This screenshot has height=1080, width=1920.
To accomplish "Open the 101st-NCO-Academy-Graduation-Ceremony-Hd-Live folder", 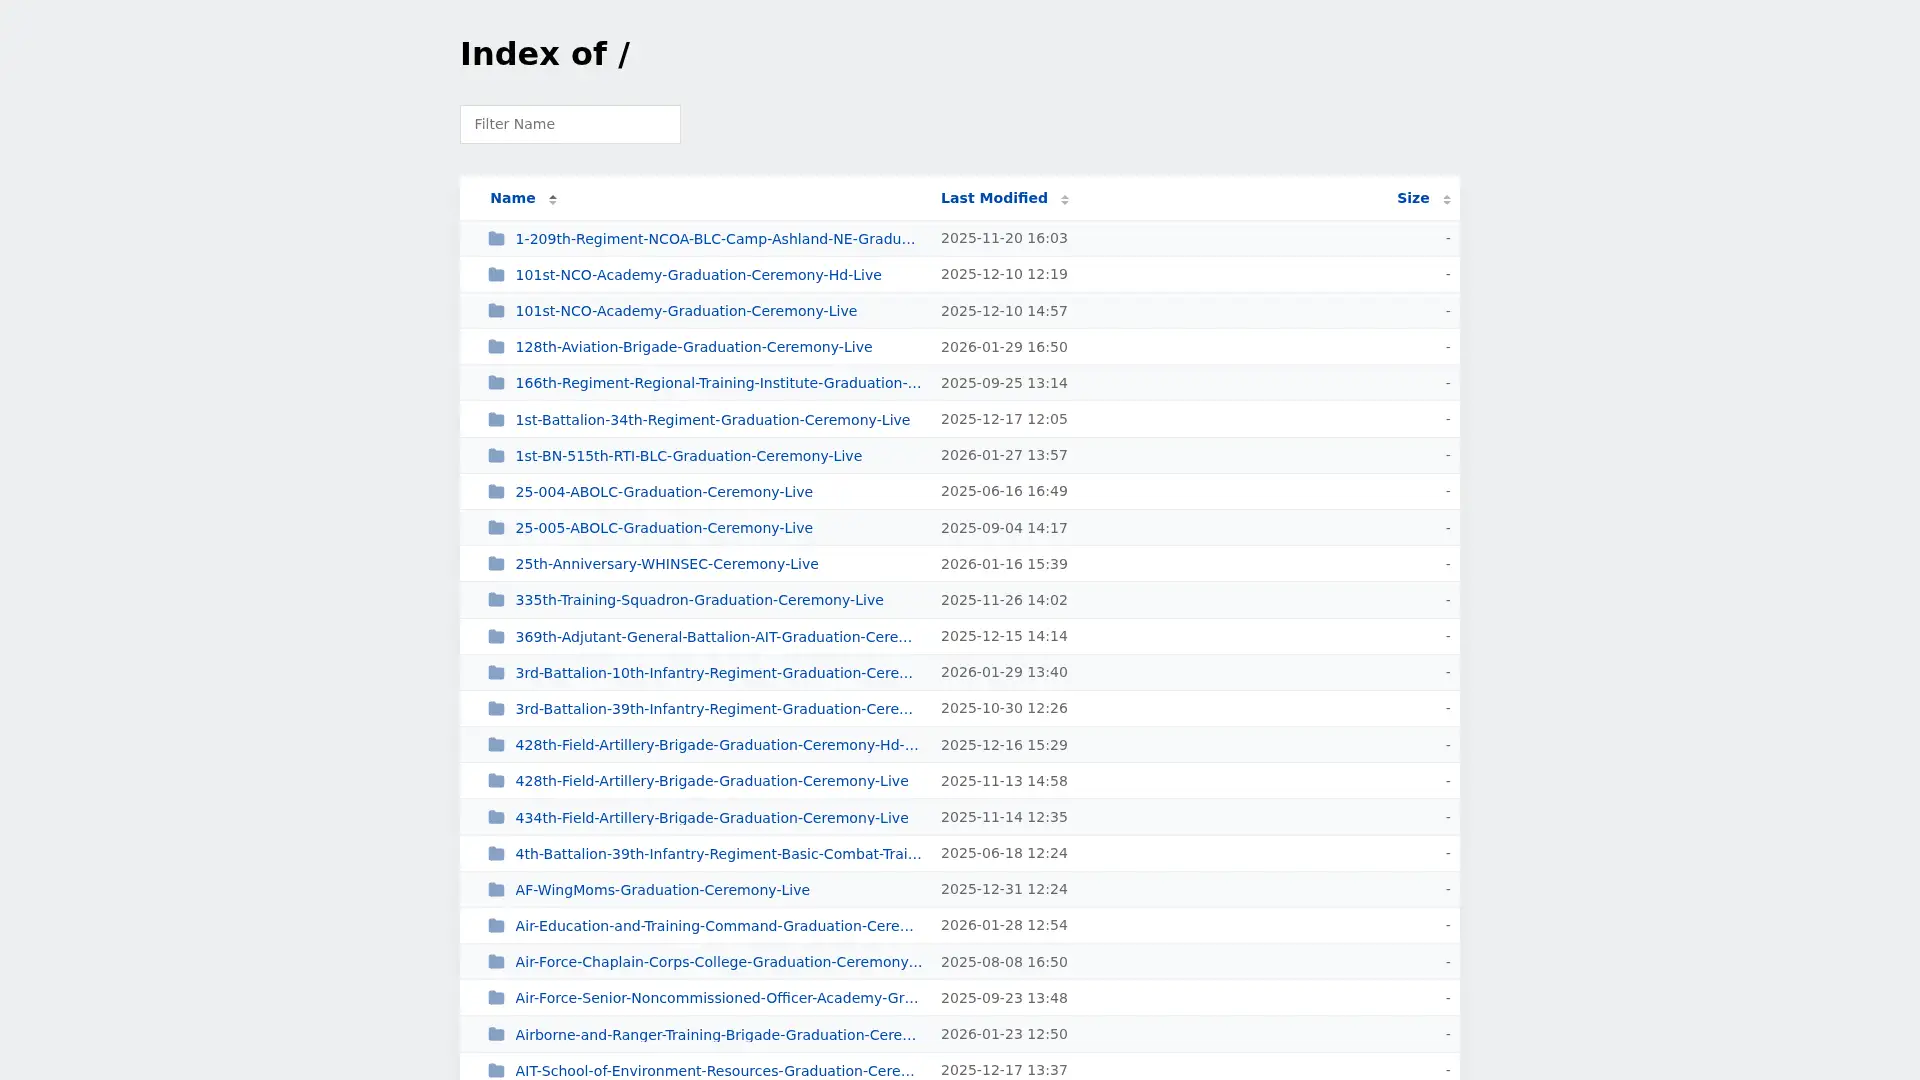I will 698,274.
